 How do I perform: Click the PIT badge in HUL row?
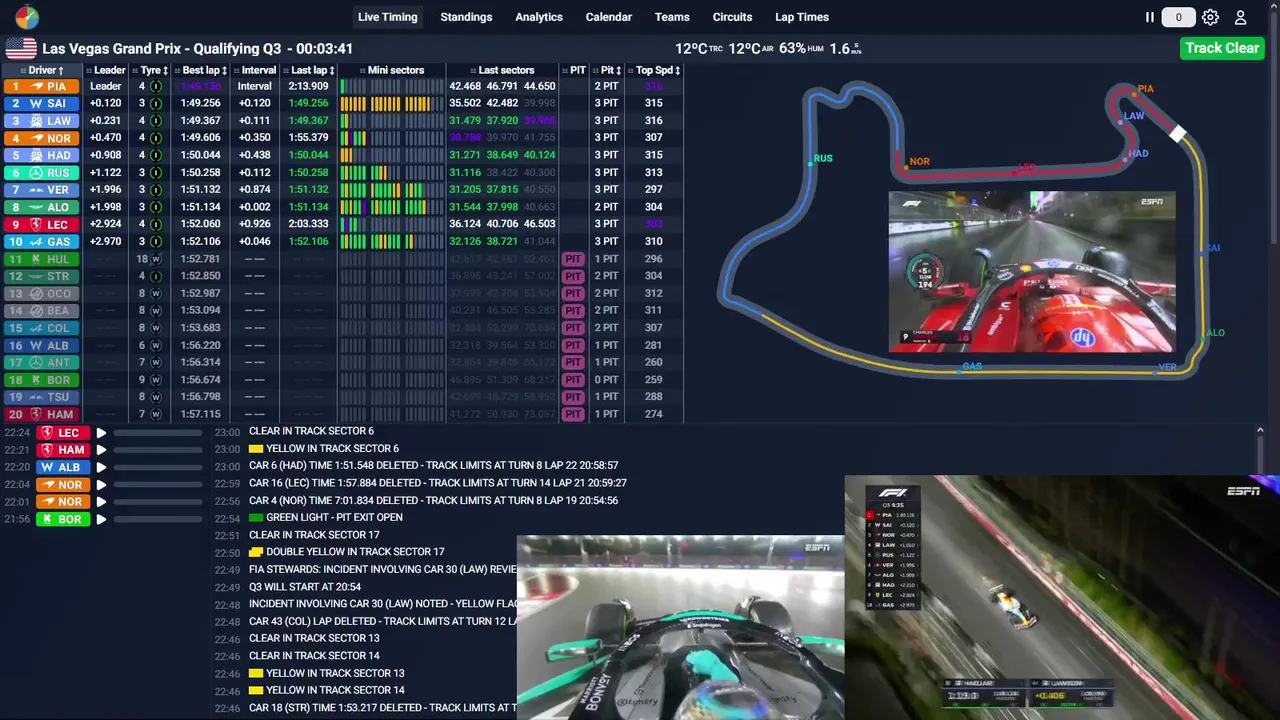pyautogui.click(x=573, y=259)
